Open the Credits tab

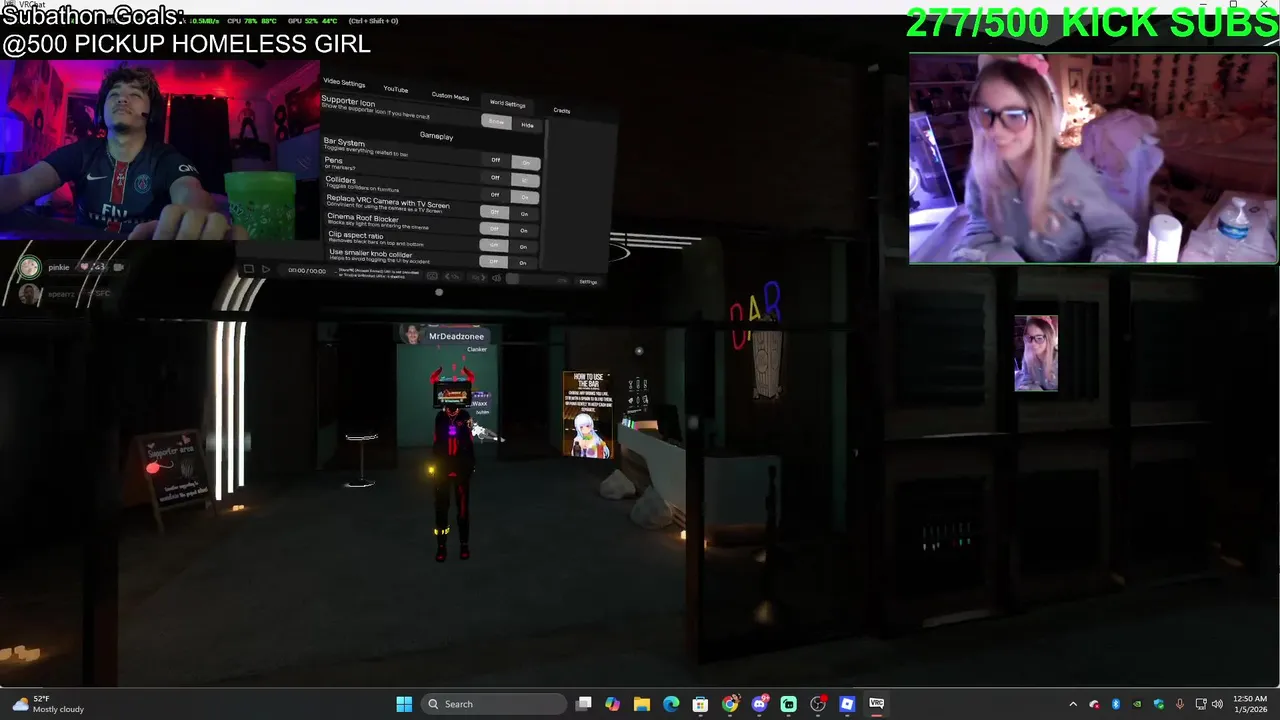562,110
